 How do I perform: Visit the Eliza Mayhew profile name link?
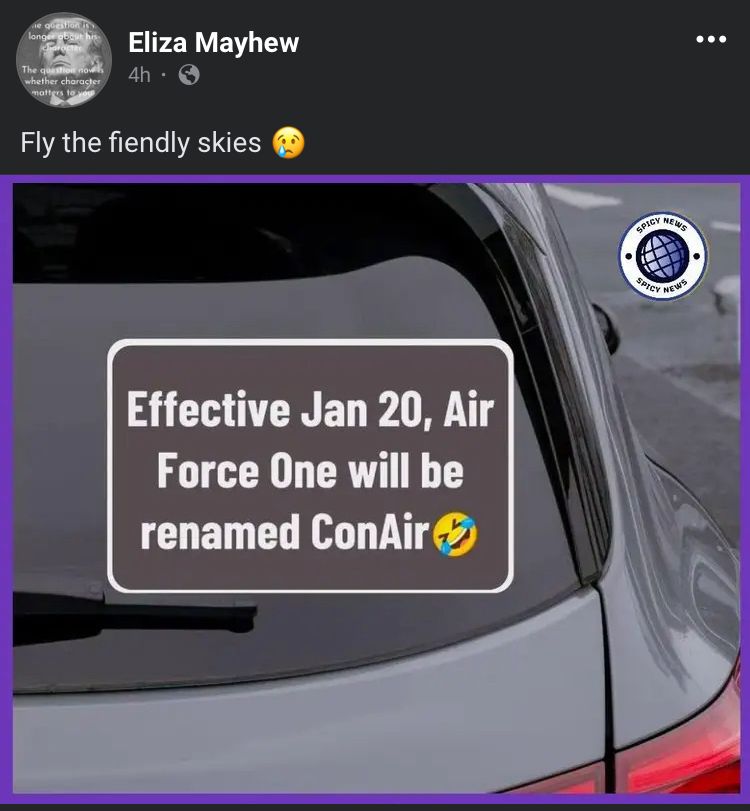click(214, 42)
